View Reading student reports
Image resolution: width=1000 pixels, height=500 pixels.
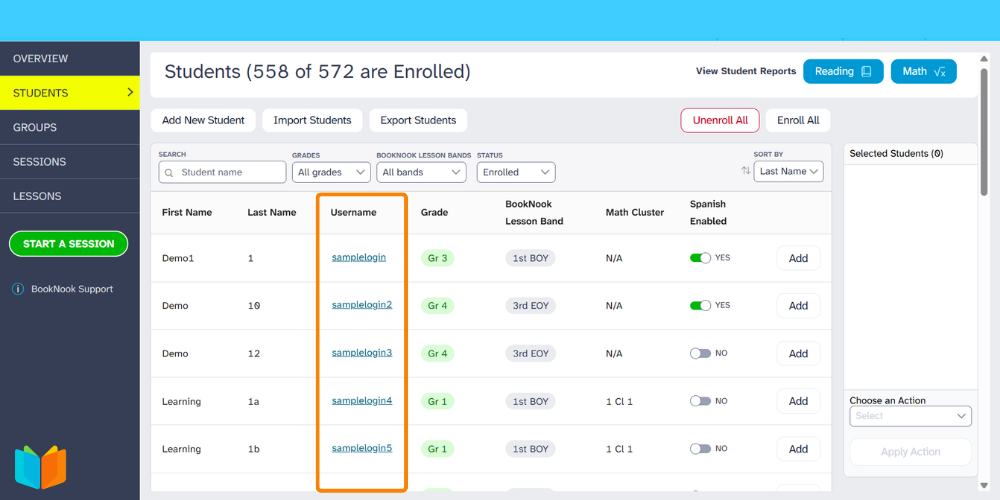point(843,71)
